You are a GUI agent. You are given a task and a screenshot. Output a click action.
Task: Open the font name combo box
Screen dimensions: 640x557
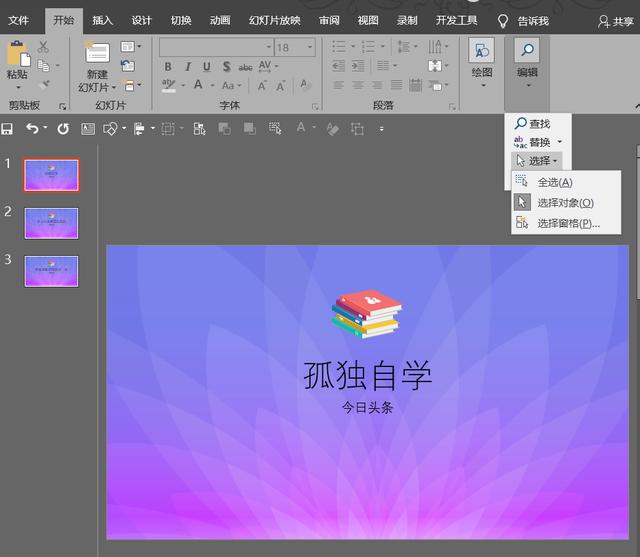pyautogui.click(x=216, y=47)
